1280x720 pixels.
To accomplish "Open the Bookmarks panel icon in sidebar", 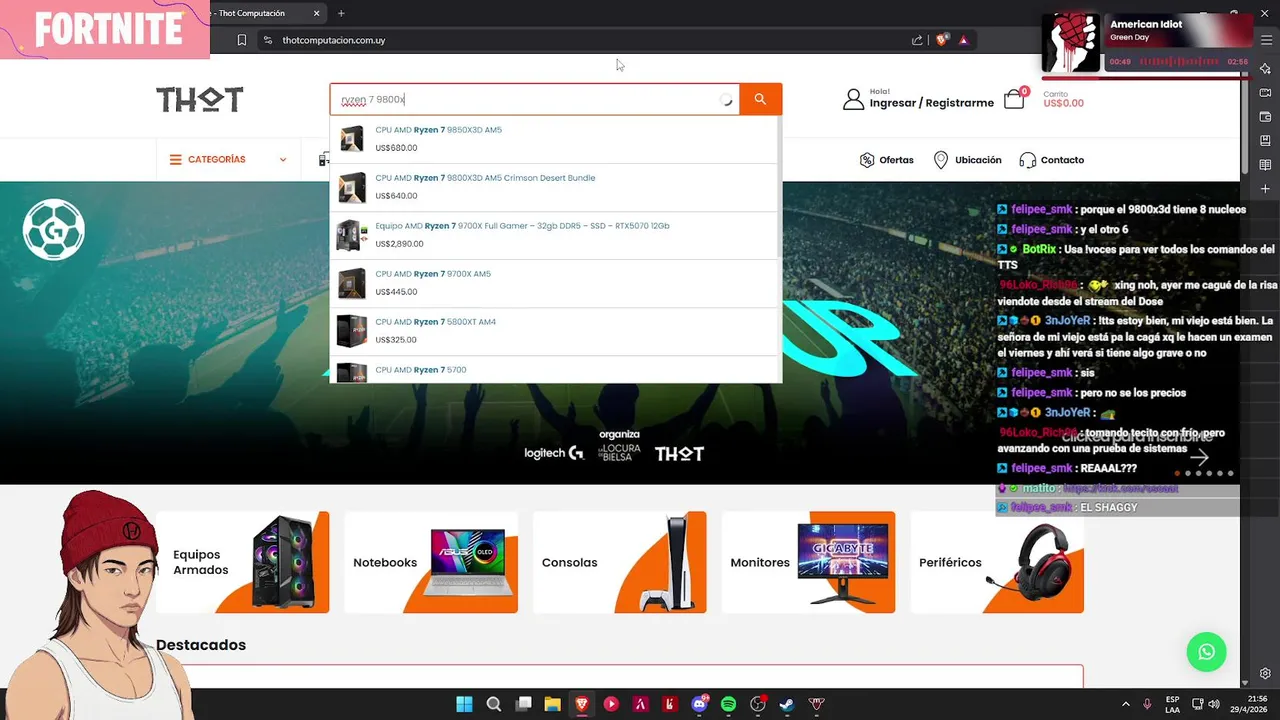I will [x=1266, y=141].
